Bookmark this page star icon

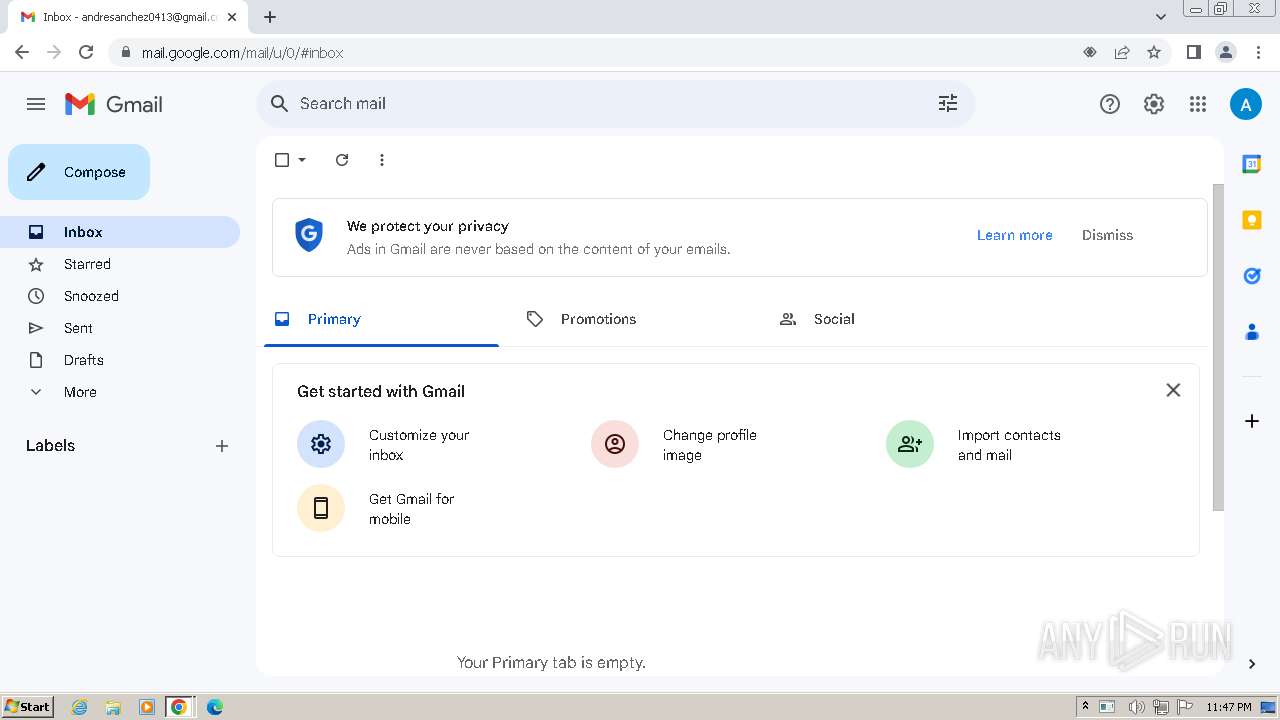click(1154, 52)
